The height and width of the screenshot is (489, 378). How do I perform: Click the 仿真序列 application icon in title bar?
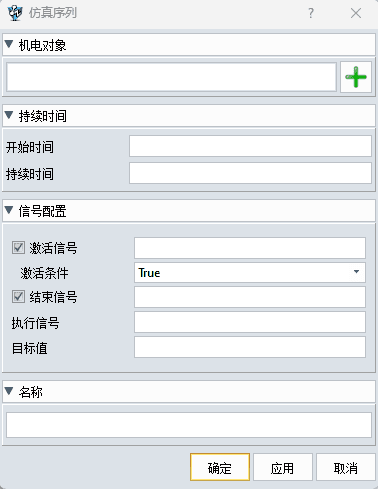[x=15, y=13]
